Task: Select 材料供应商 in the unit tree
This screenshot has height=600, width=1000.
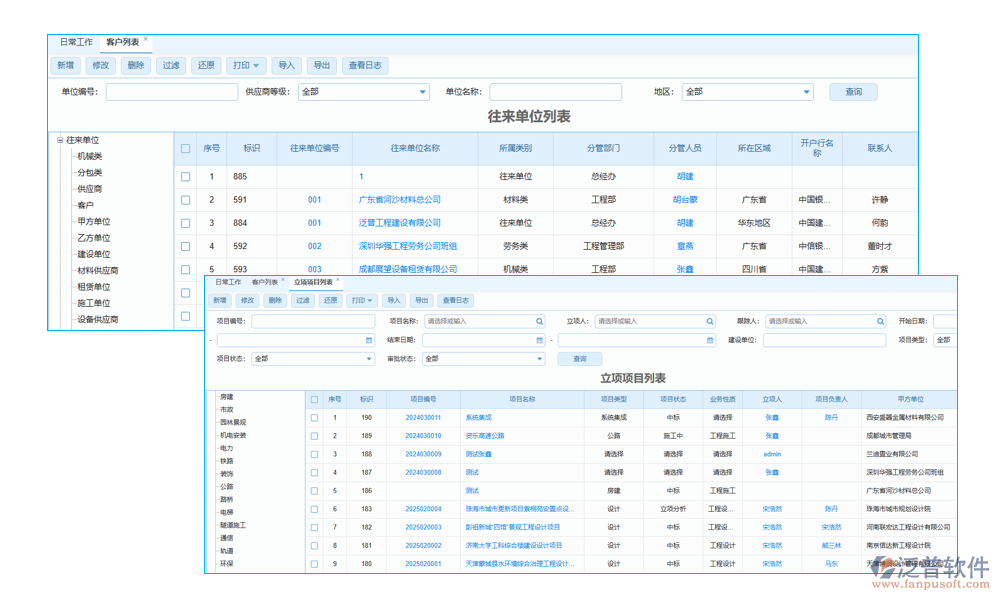Action: pyautogui.click(x=98, y=271)
